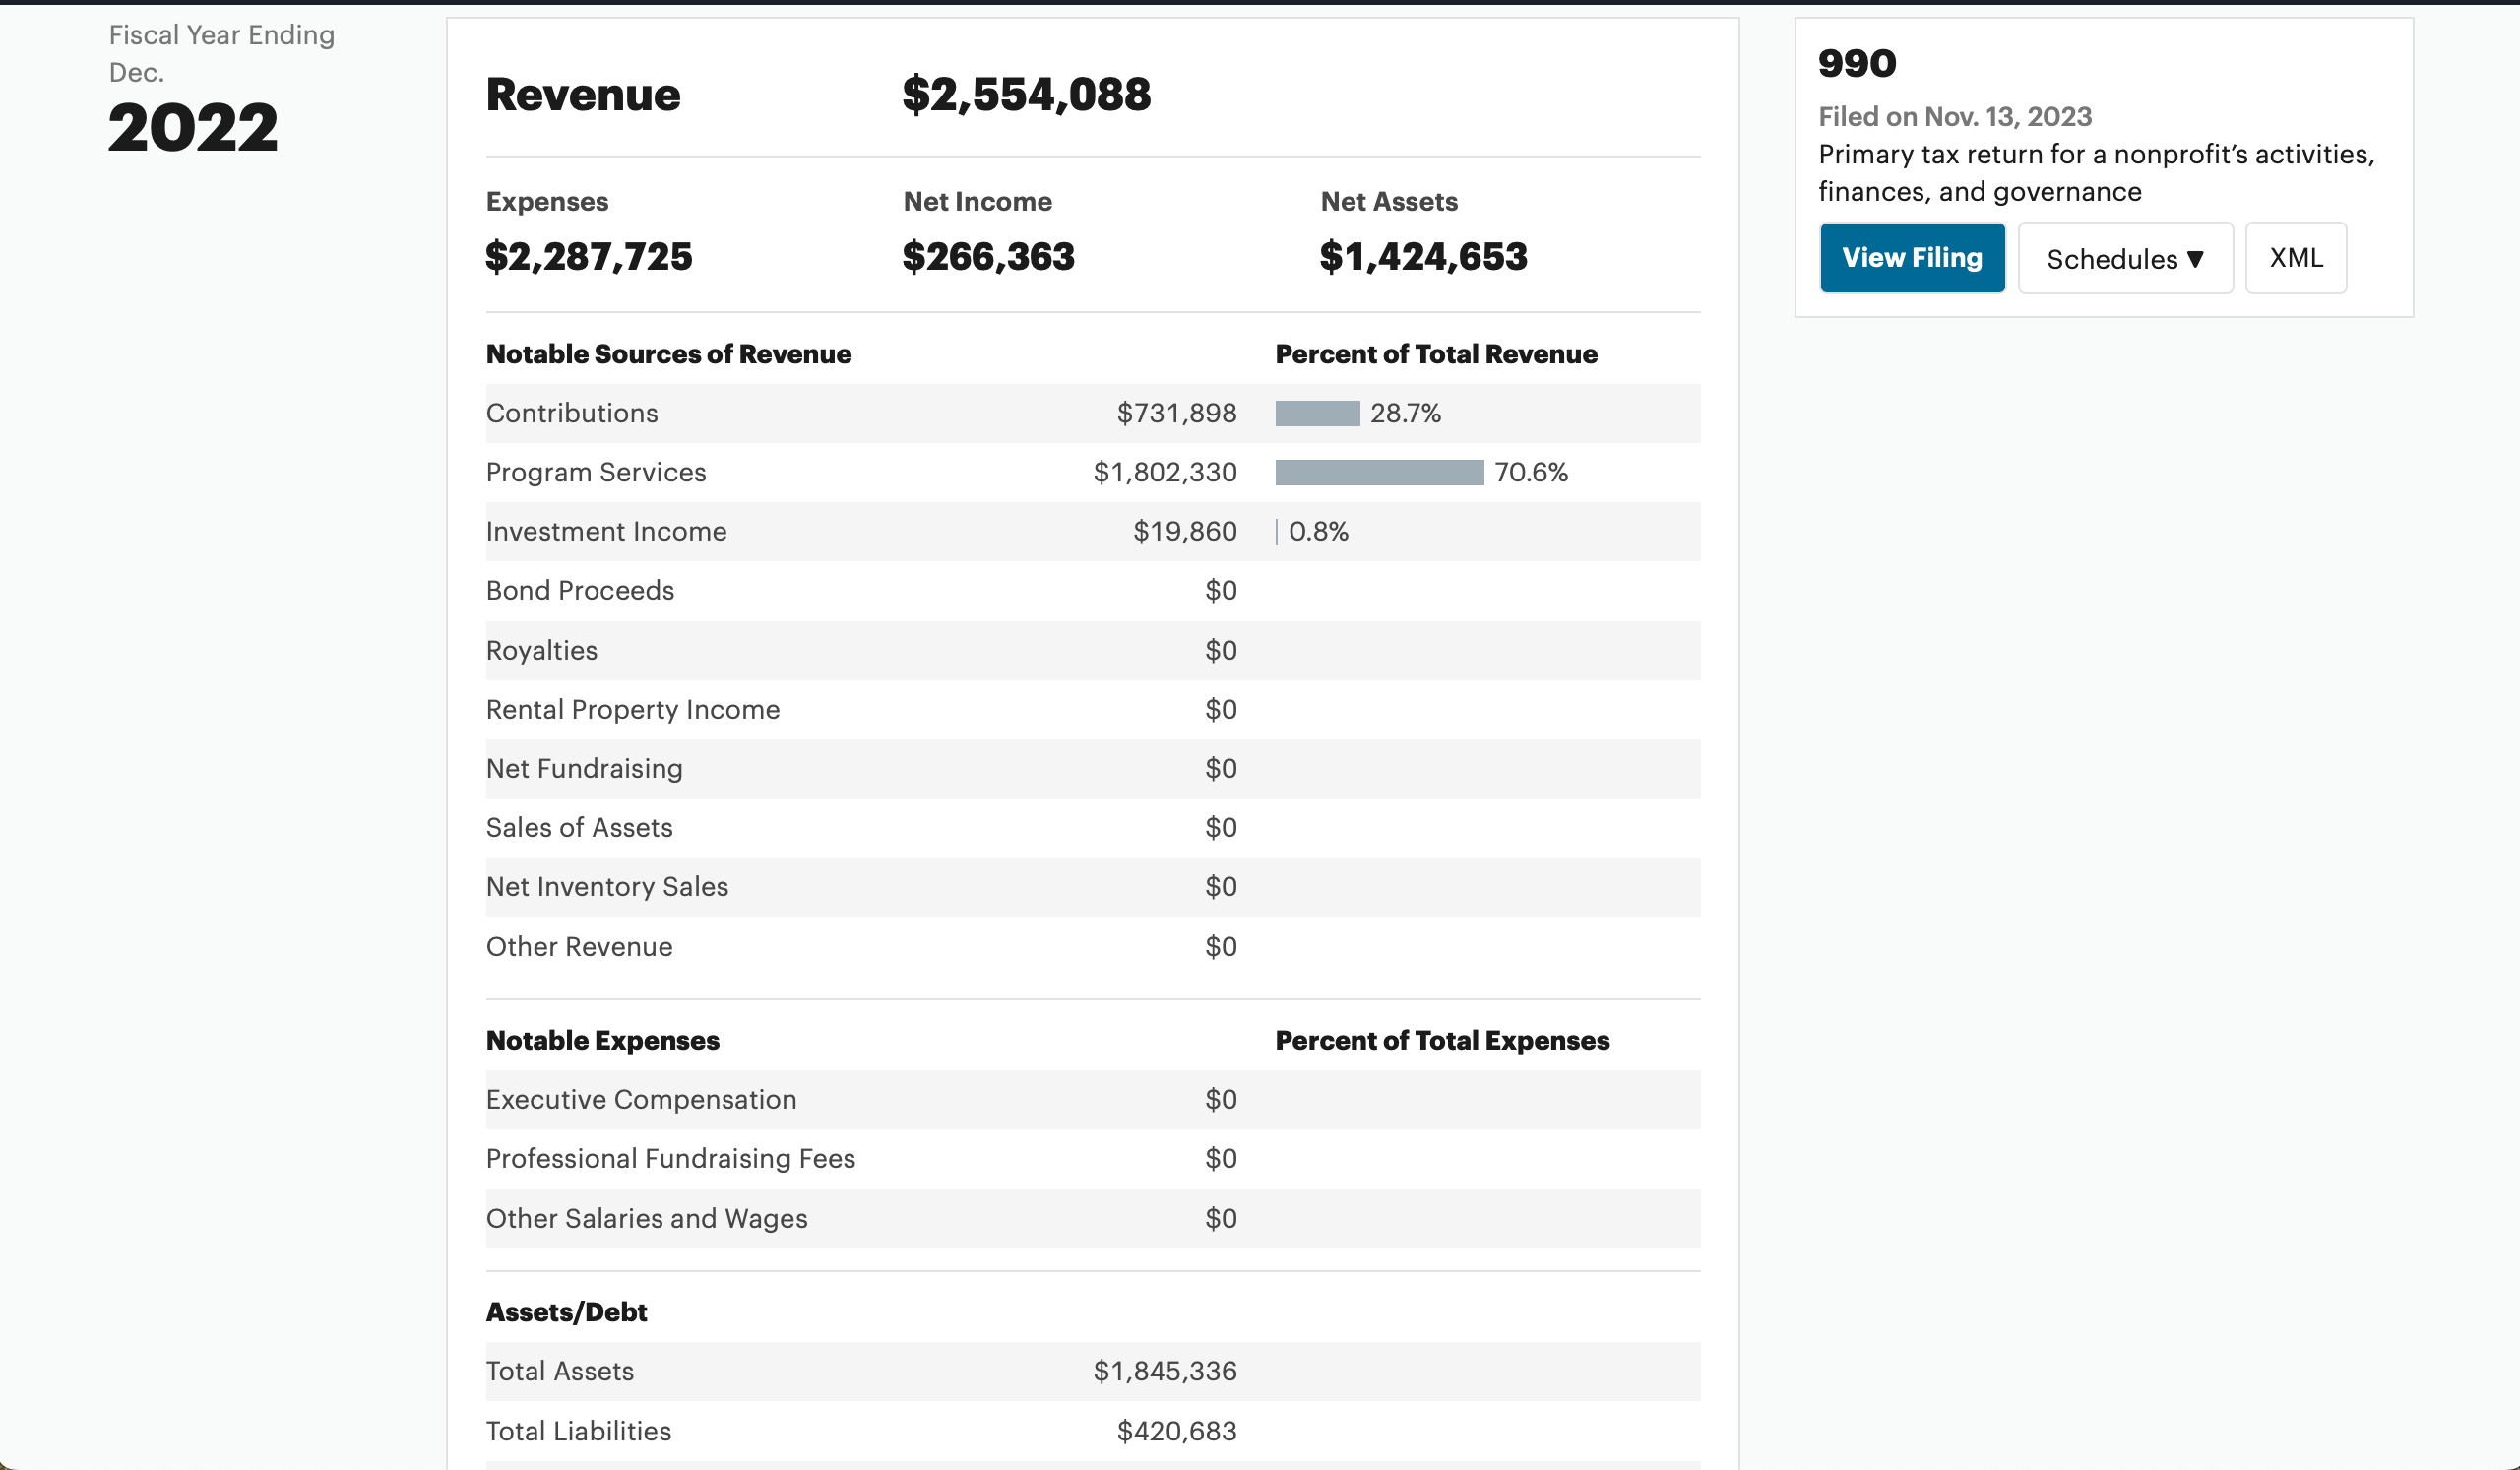Click the Other Revenue row label
The height and width of the screenshot is (1470, 2520).
579,946
